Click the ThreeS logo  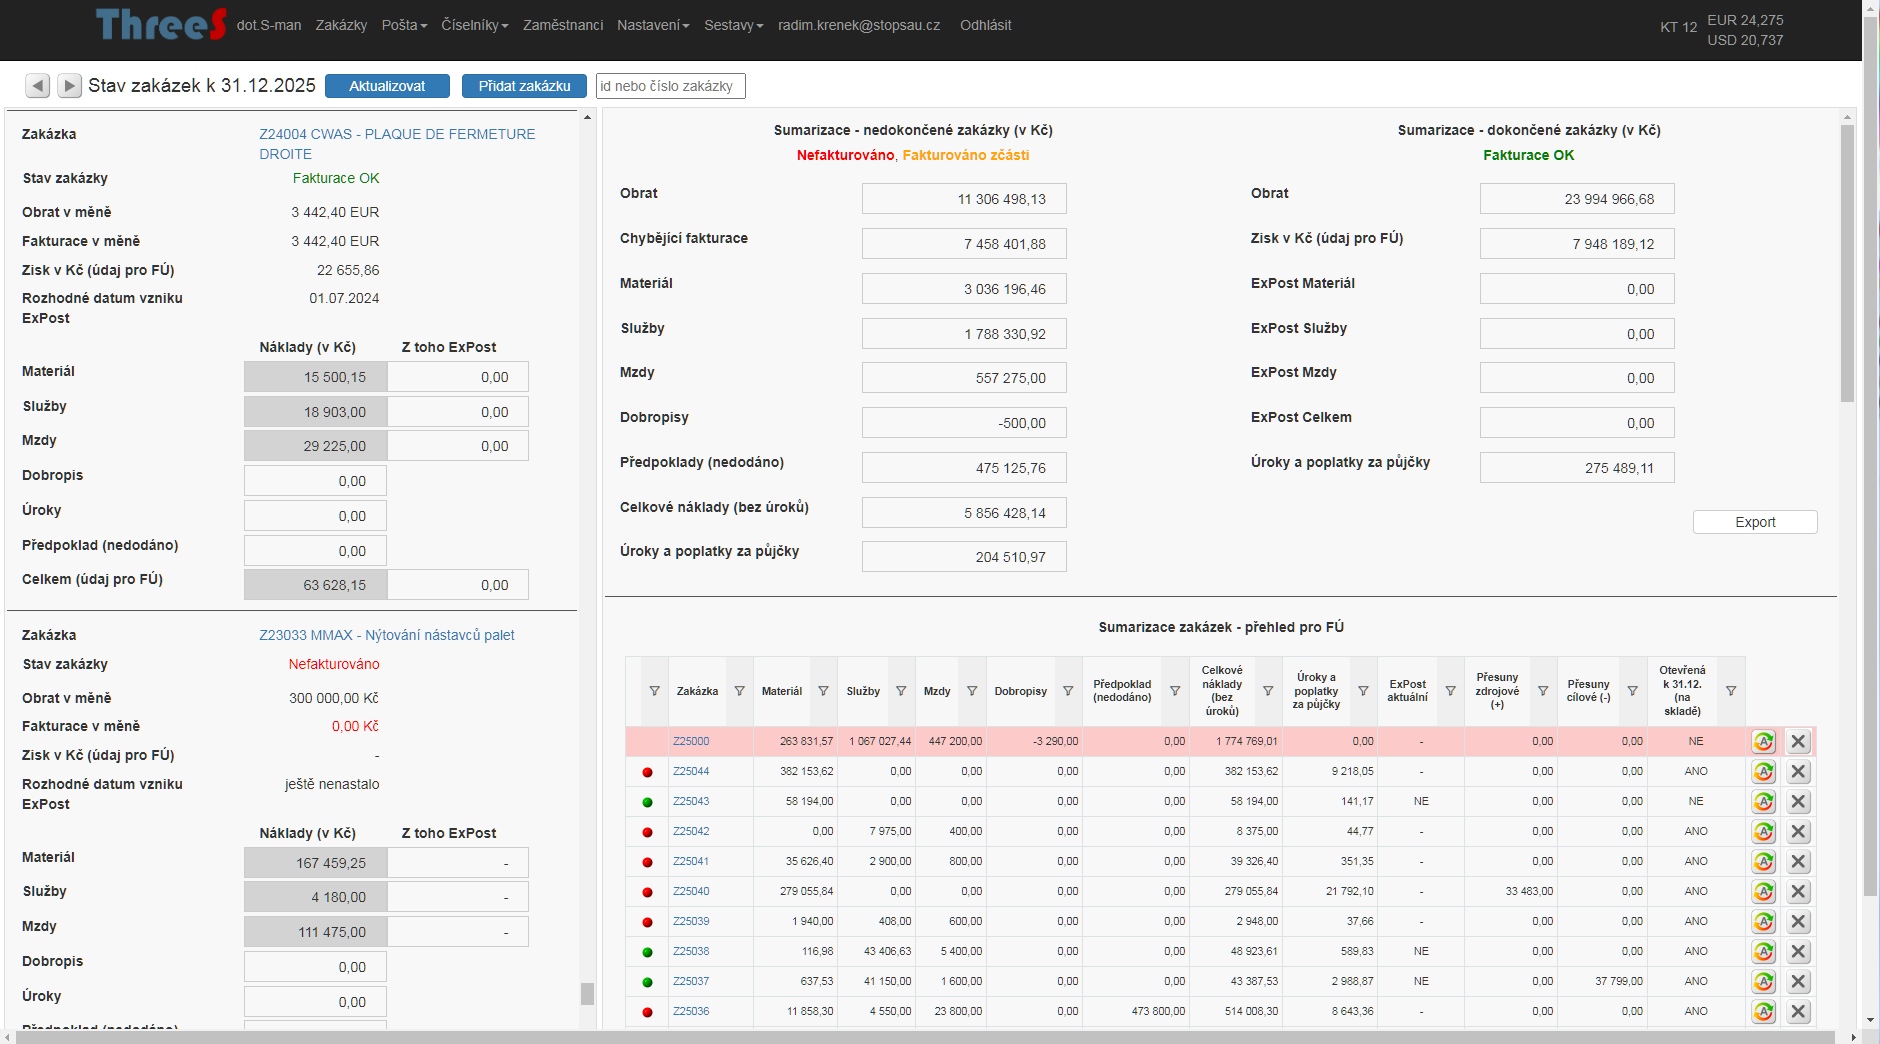pos(160,25)
